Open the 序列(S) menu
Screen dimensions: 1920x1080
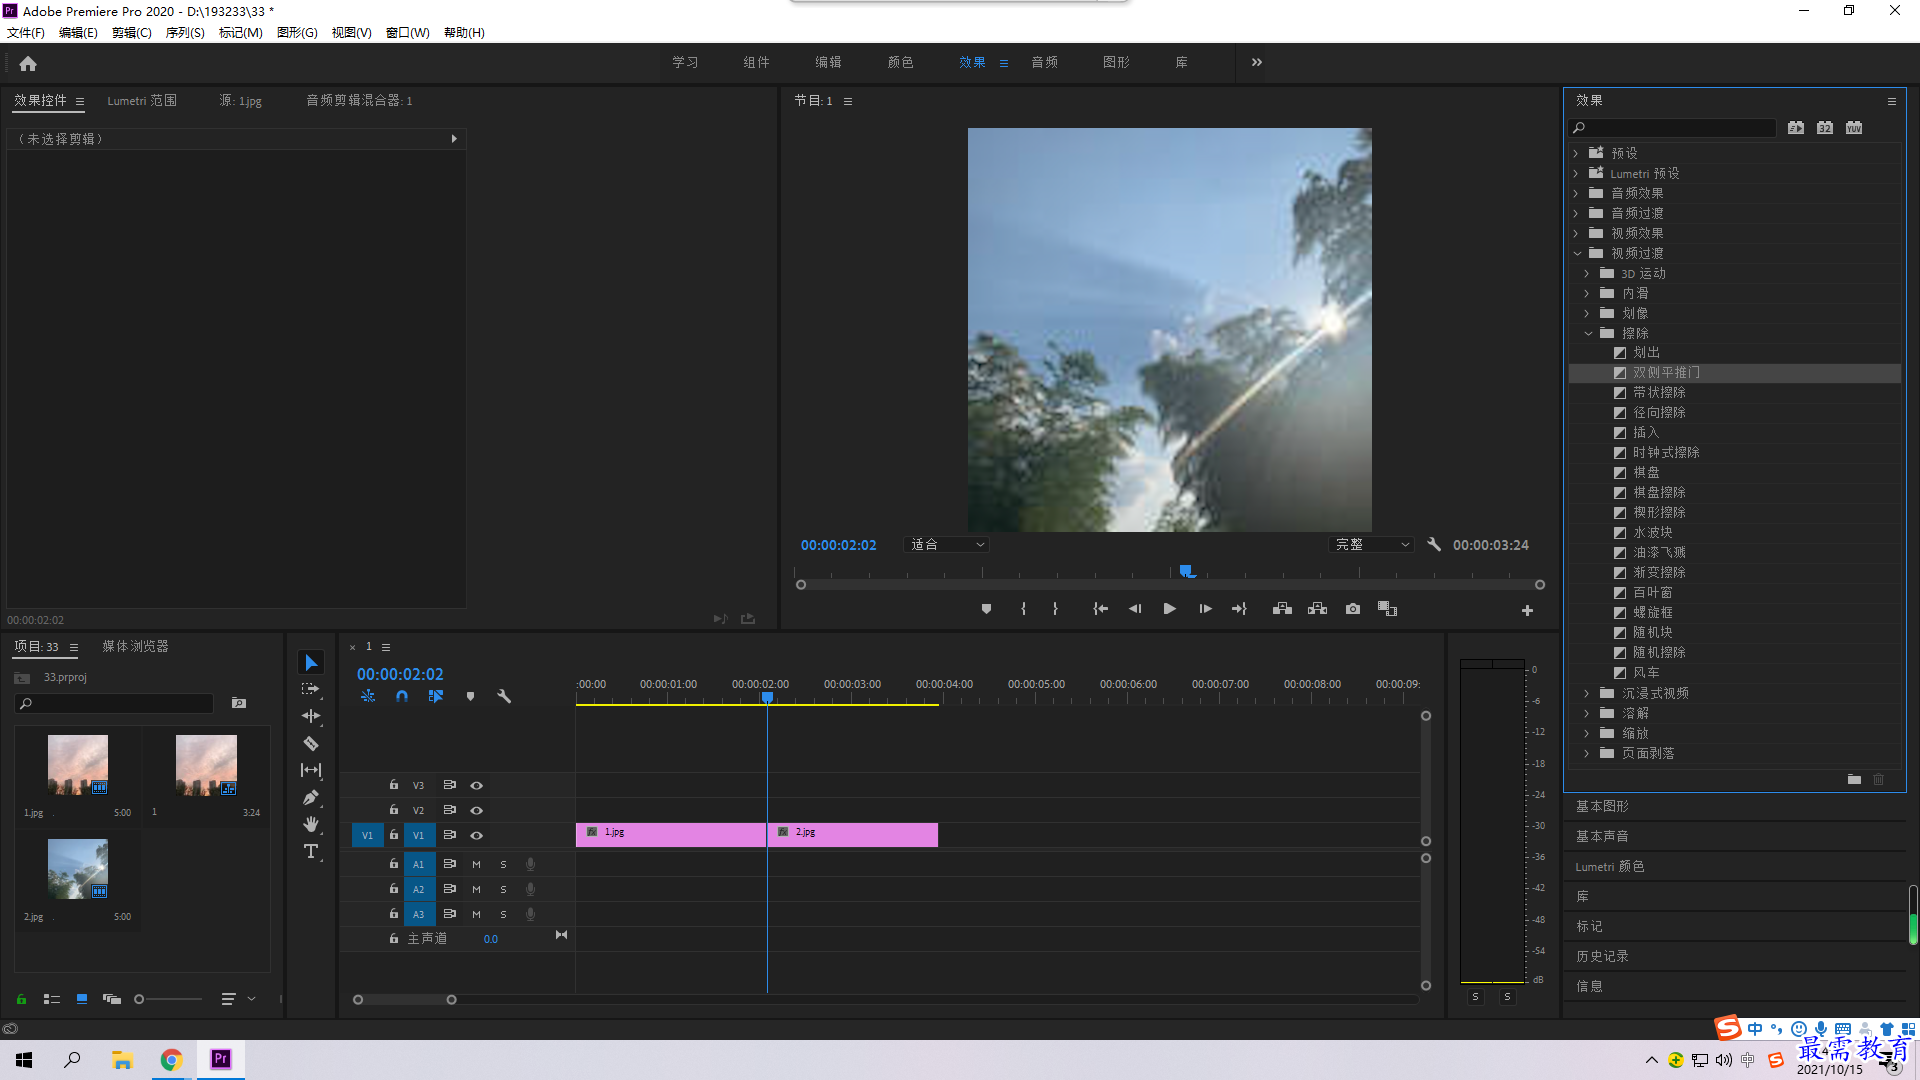click(185, 33)
